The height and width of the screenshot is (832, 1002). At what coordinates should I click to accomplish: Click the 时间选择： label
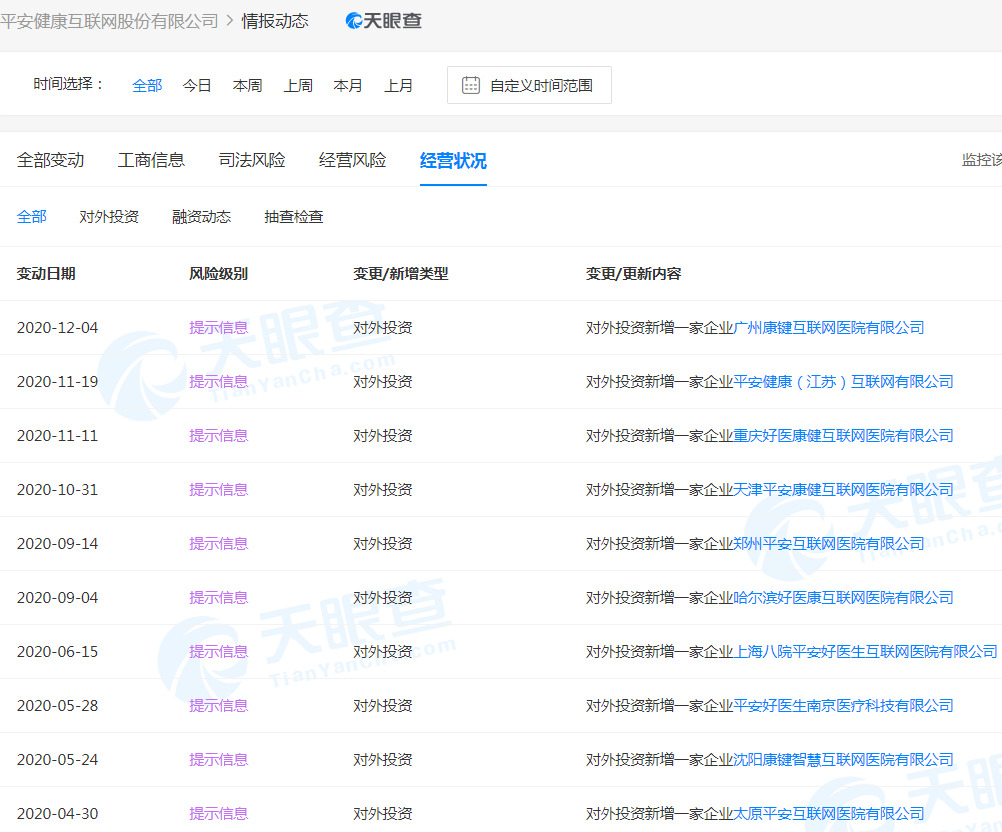[68, 84]
